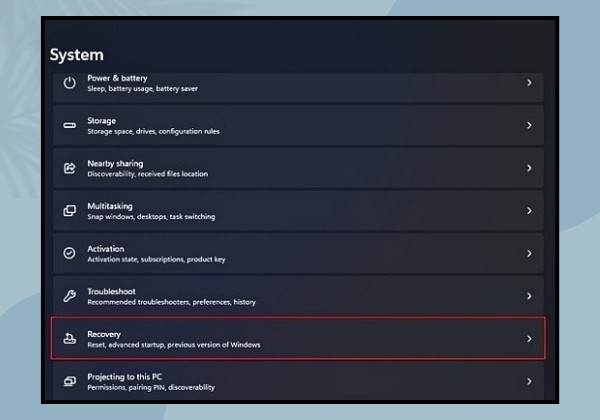This screenshot has width=600, height=420.
Task: Click 'Storage space, drives, configuration rules' text
Action: coord(153,132)
